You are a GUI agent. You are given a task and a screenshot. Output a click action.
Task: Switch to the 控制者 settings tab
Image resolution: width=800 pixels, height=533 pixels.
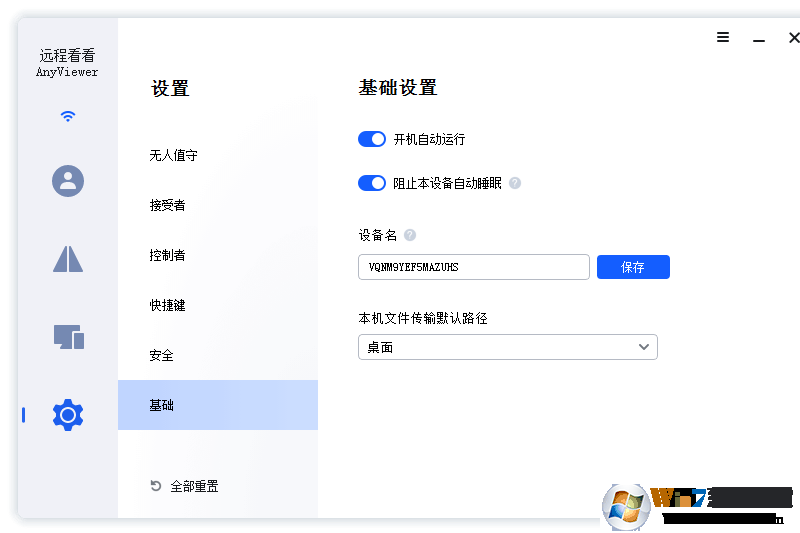tap(168, 255)
